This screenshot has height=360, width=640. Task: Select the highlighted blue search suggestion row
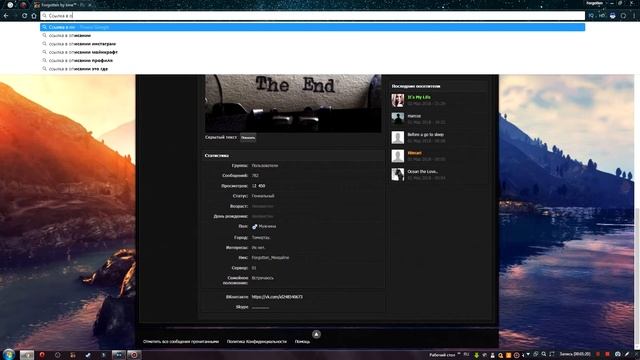click(x=313, y=27)
